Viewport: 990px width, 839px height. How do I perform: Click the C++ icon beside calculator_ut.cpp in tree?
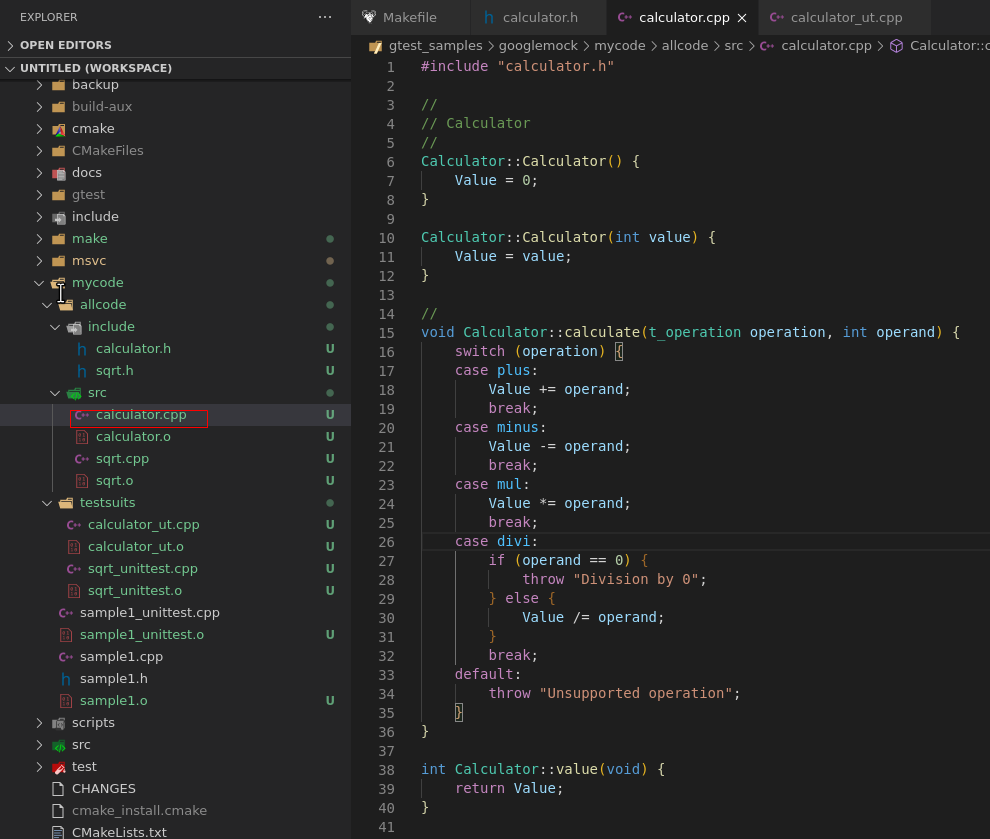tap(74, 525)
